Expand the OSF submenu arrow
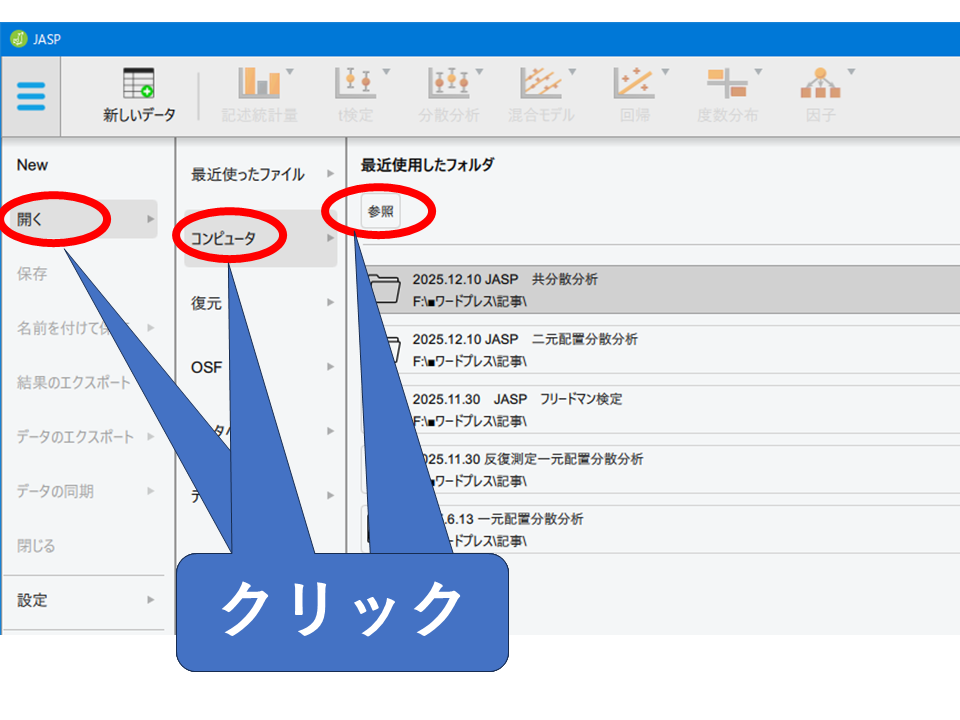Image resolution: width=960 pixels, height=720 pixels. (x=330, y=367)
